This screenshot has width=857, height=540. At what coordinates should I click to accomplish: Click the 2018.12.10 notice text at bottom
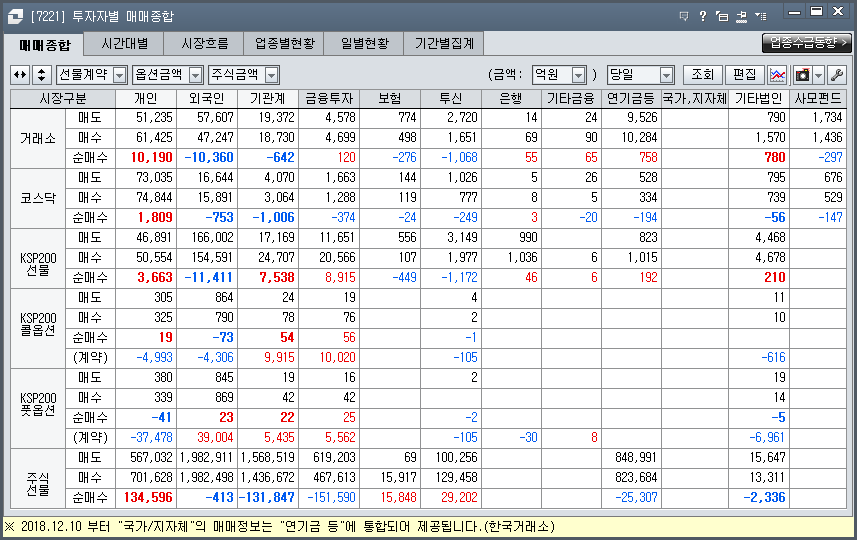click(x=280, y=527)
